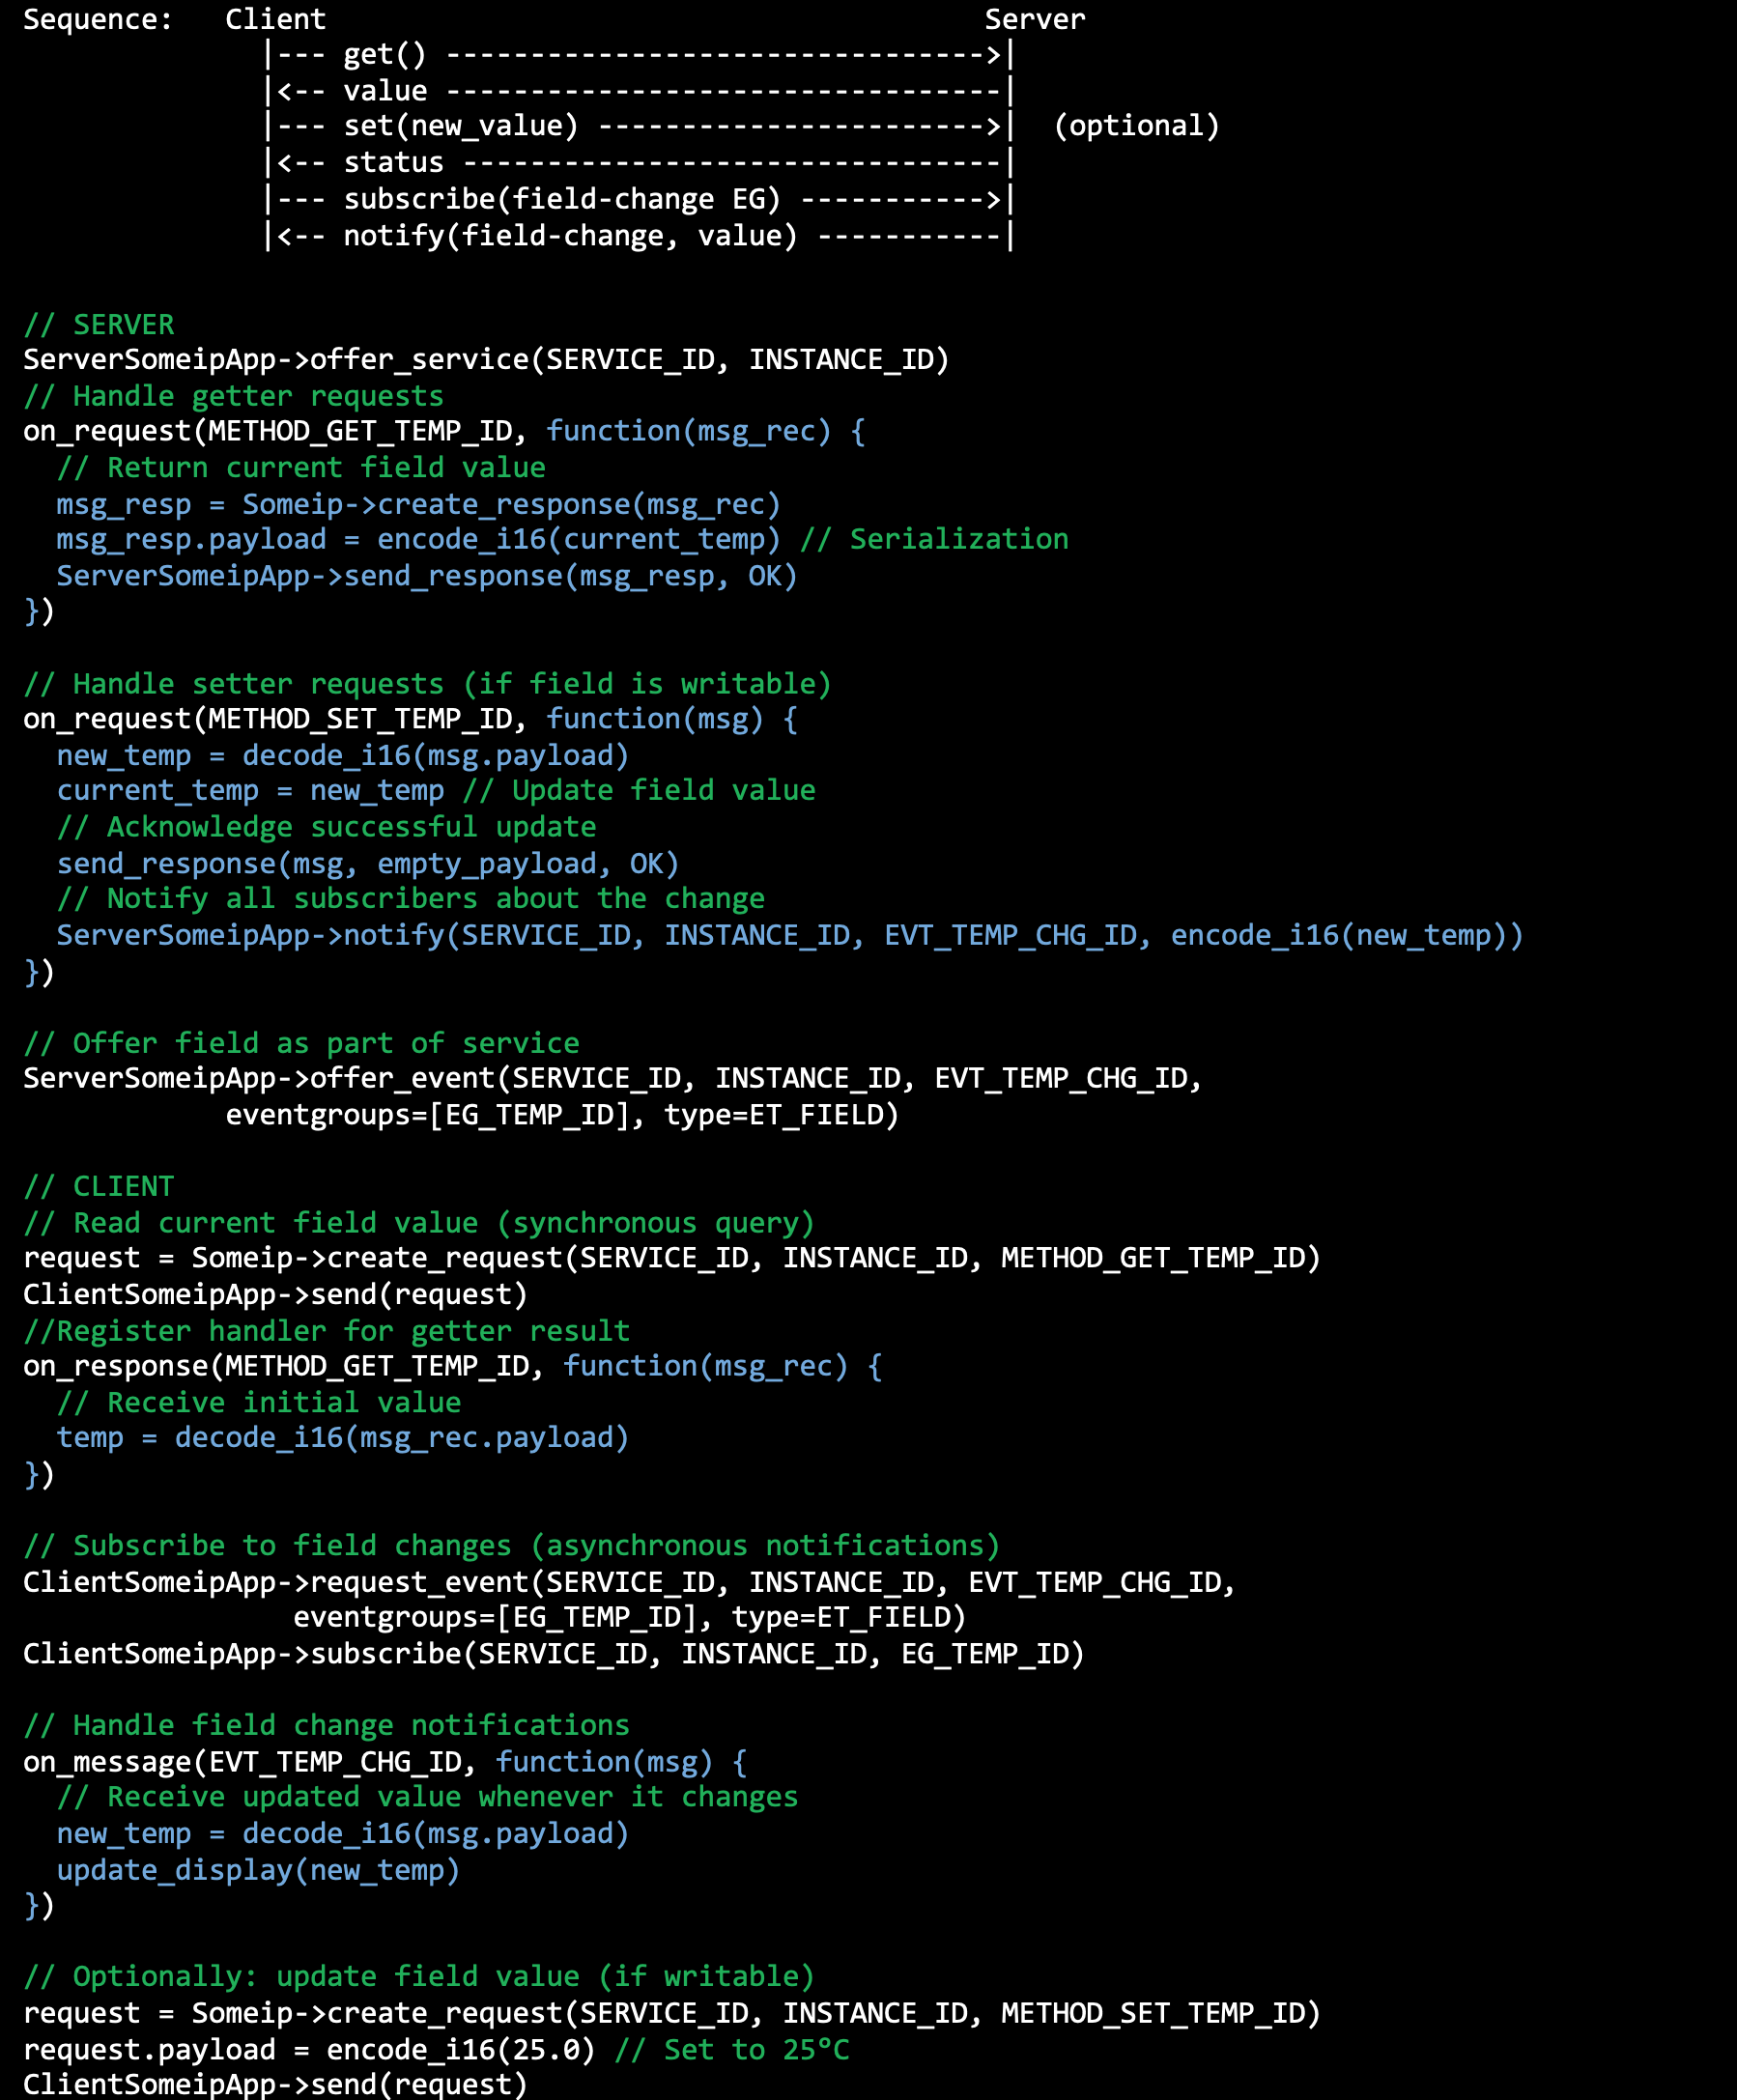The height and width of the screenshot is (2100, 1737).
Task: Click '// Notify all subscribers about the change'
Action: pyautogui.click(x=411, y=899)
